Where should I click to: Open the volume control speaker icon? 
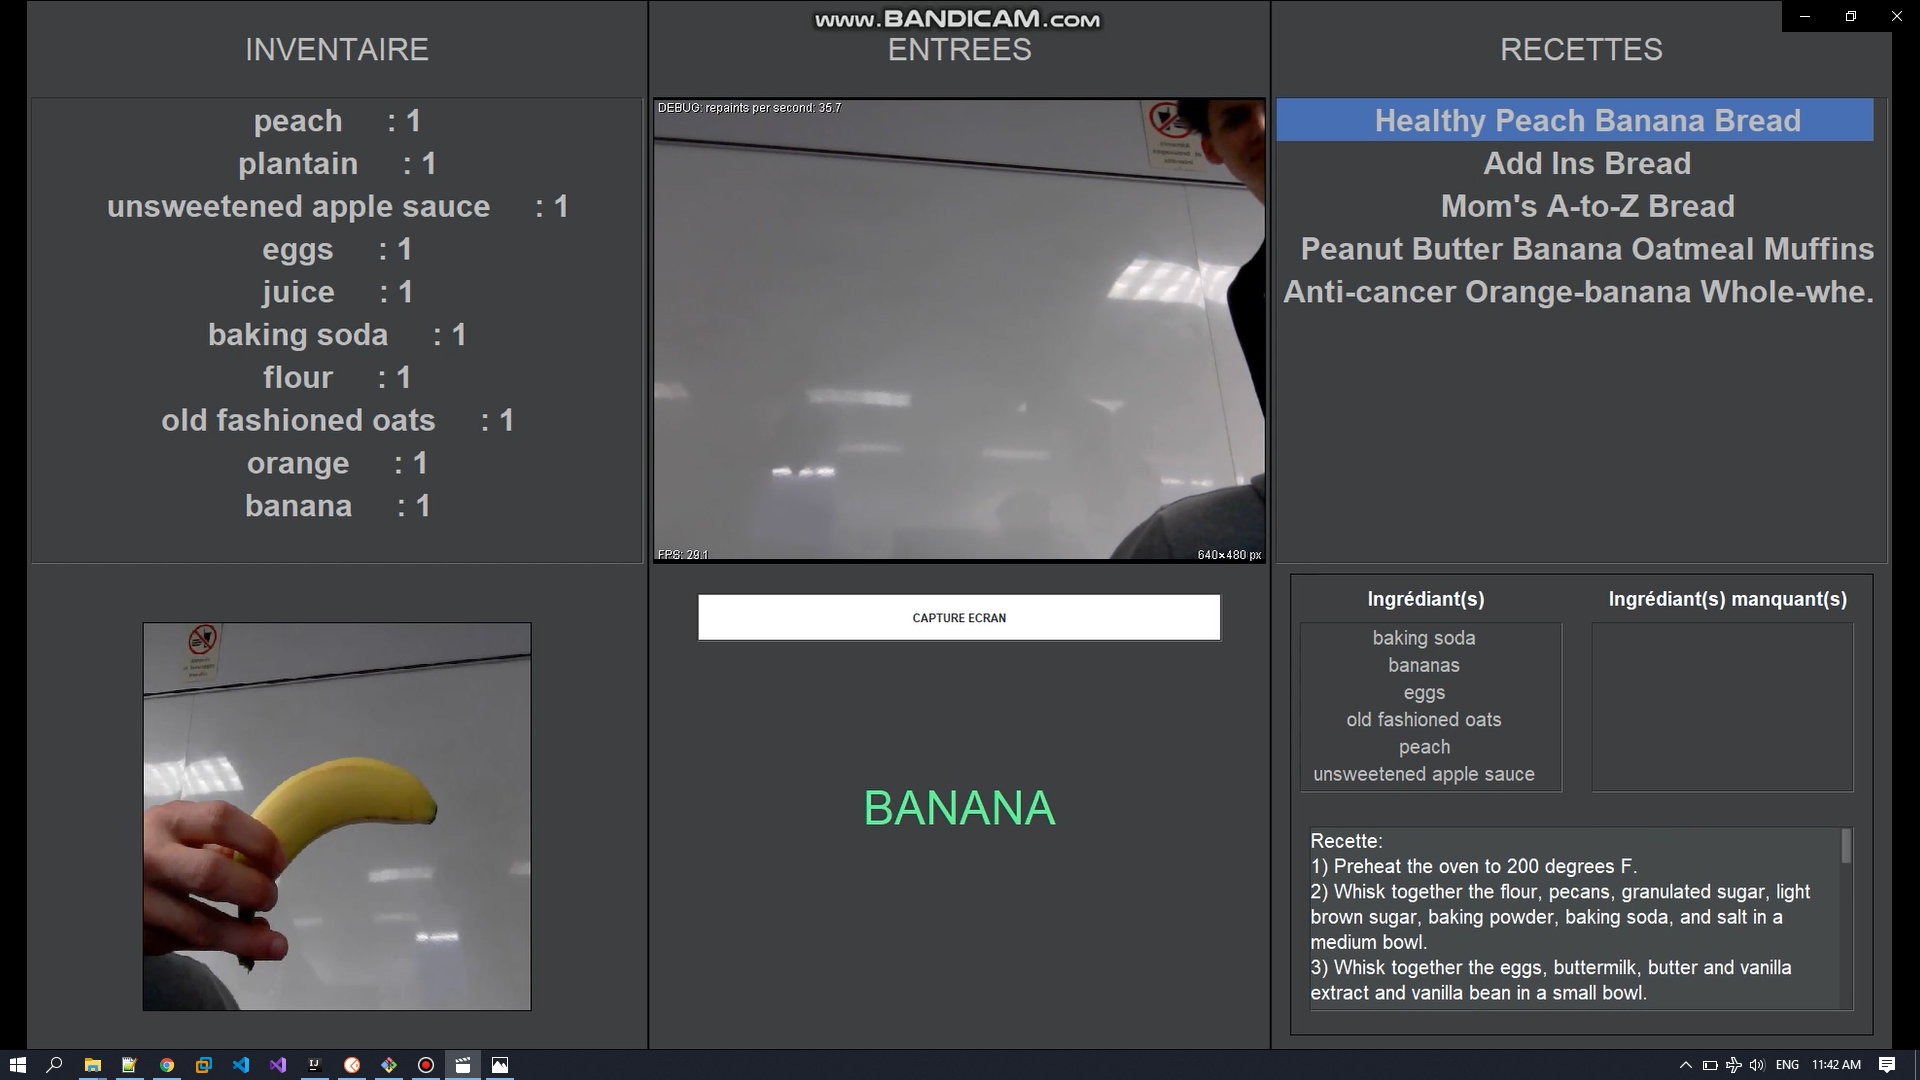click(x=1756, y=1065)
